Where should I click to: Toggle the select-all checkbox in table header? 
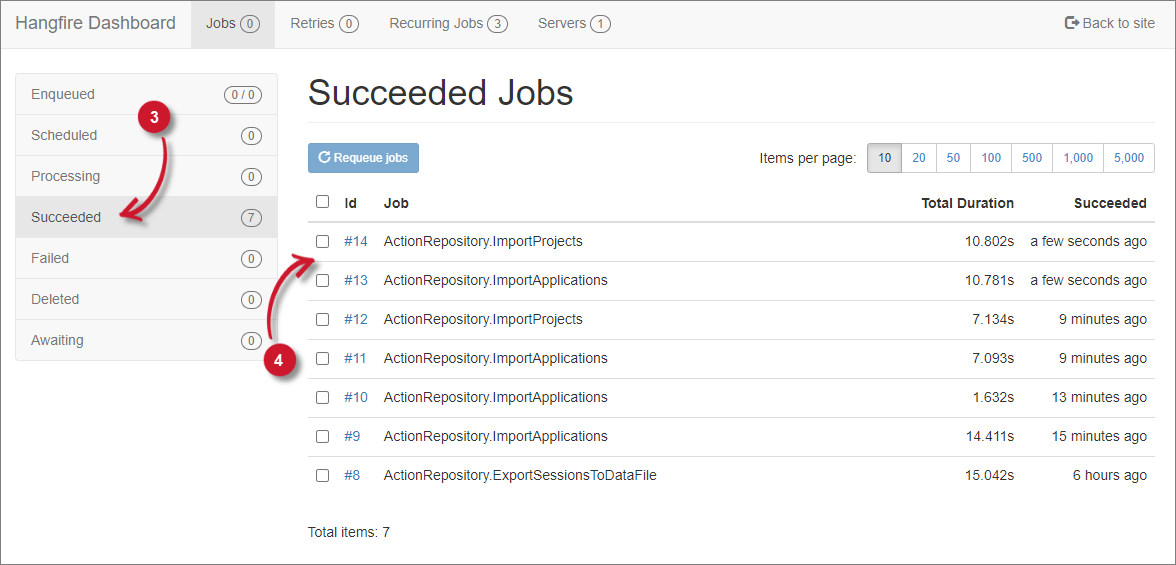click(322, 201)
